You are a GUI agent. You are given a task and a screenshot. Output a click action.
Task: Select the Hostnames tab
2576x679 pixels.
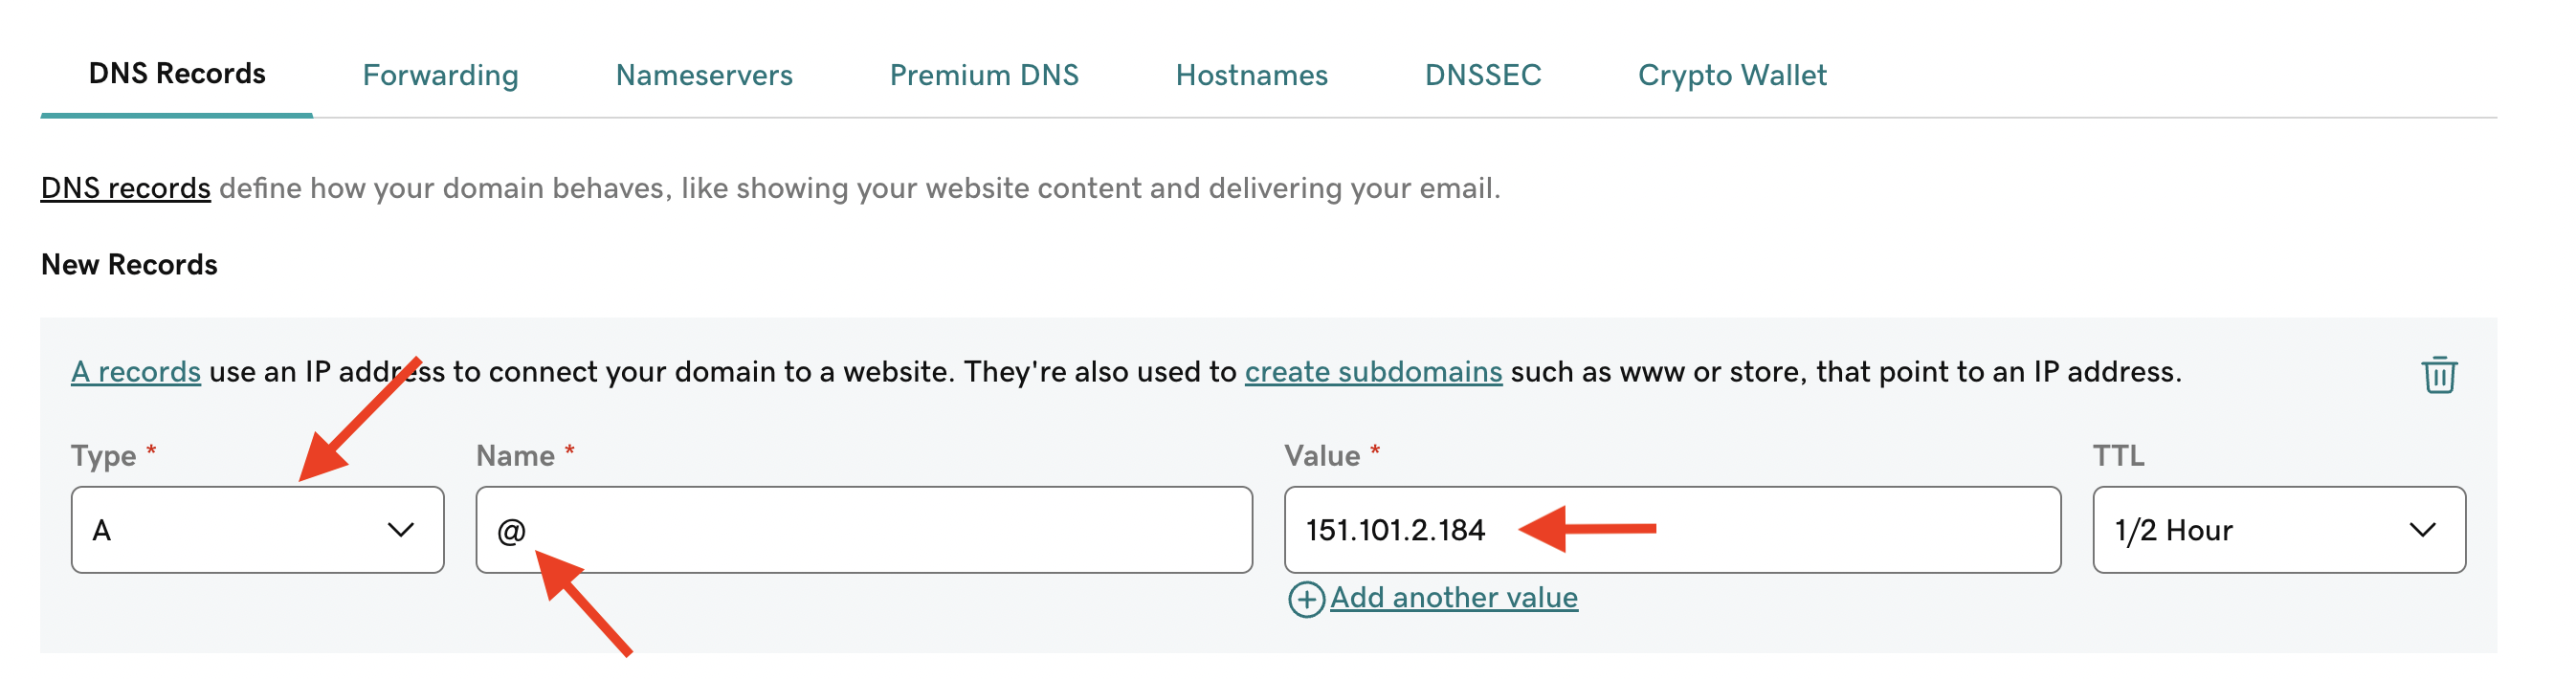(1251, 75)
